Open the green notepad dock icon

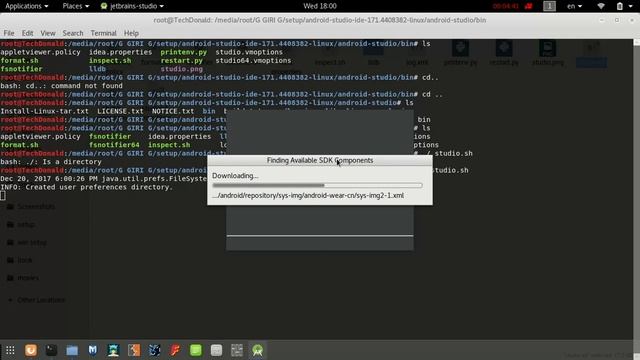196,350
